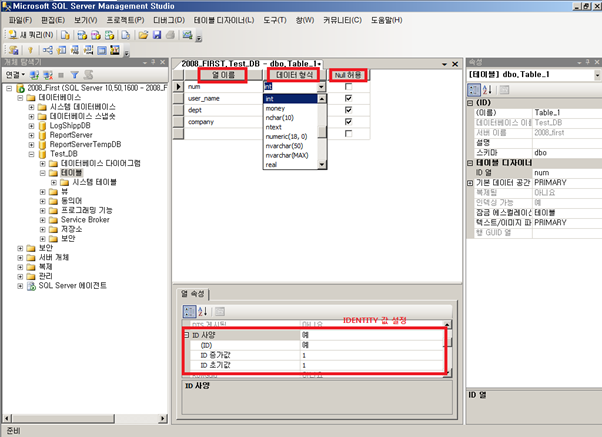Expand the ReportServerTempDB node
Screen dimensions: 602x437
pyautogui.click(x=31, y=145)
